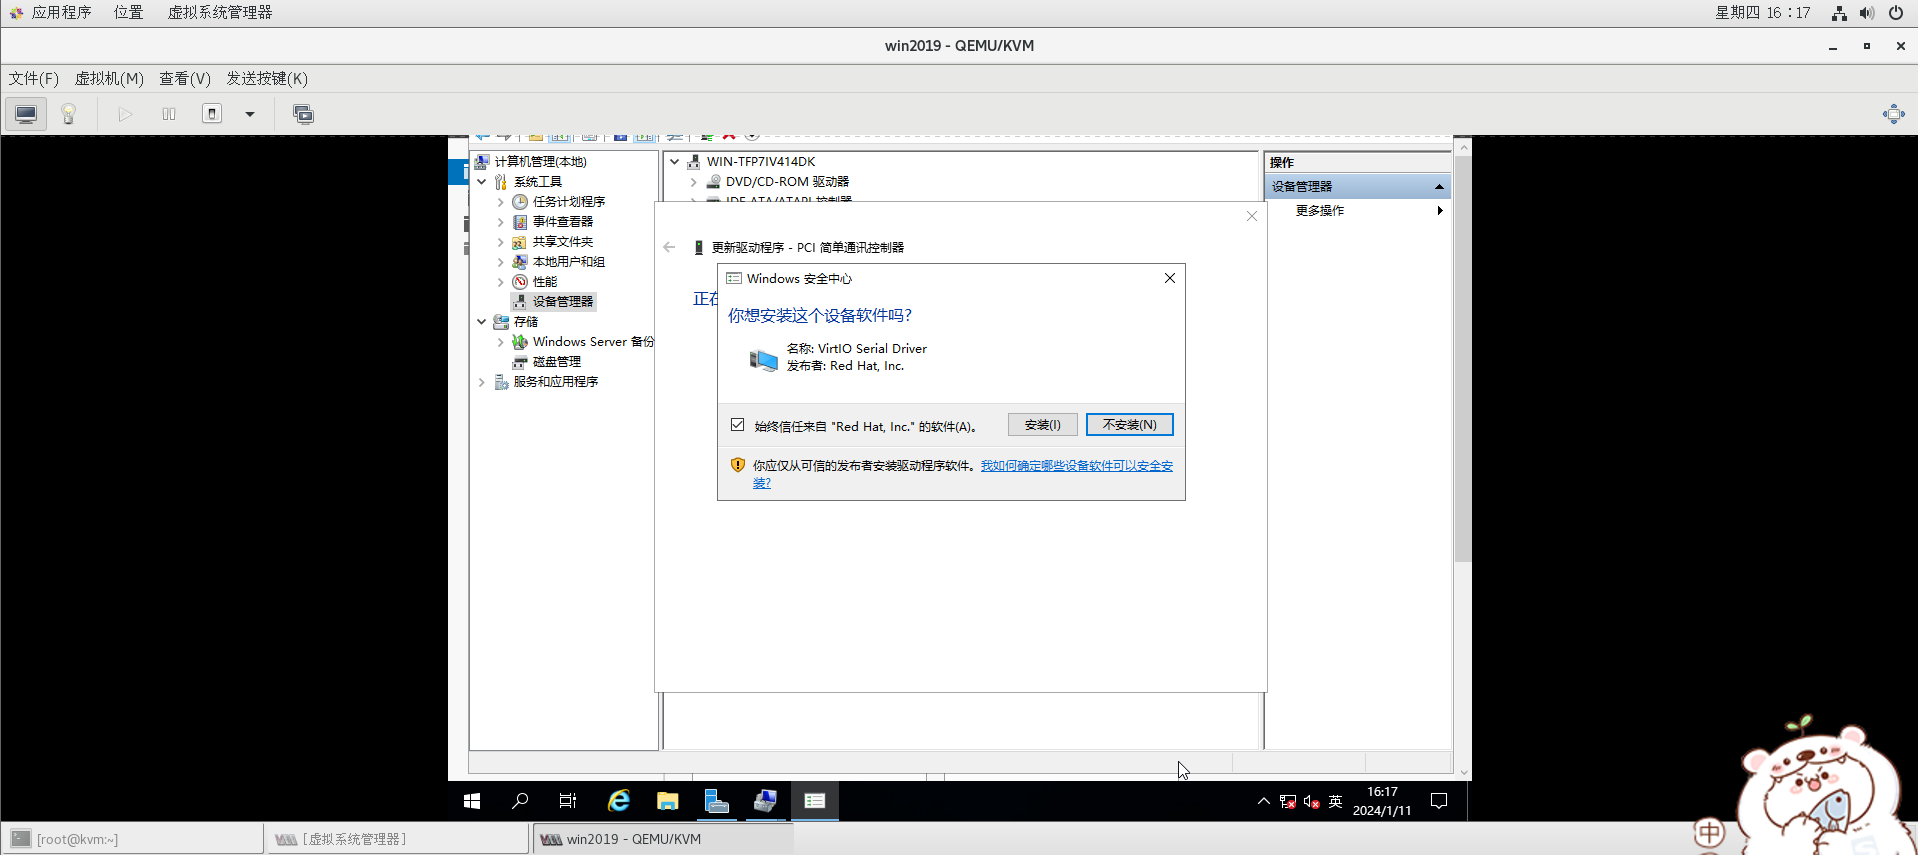Select the 事件查看器 icon
Screen dimensions: 1918x855
click(x=520, y=222)
